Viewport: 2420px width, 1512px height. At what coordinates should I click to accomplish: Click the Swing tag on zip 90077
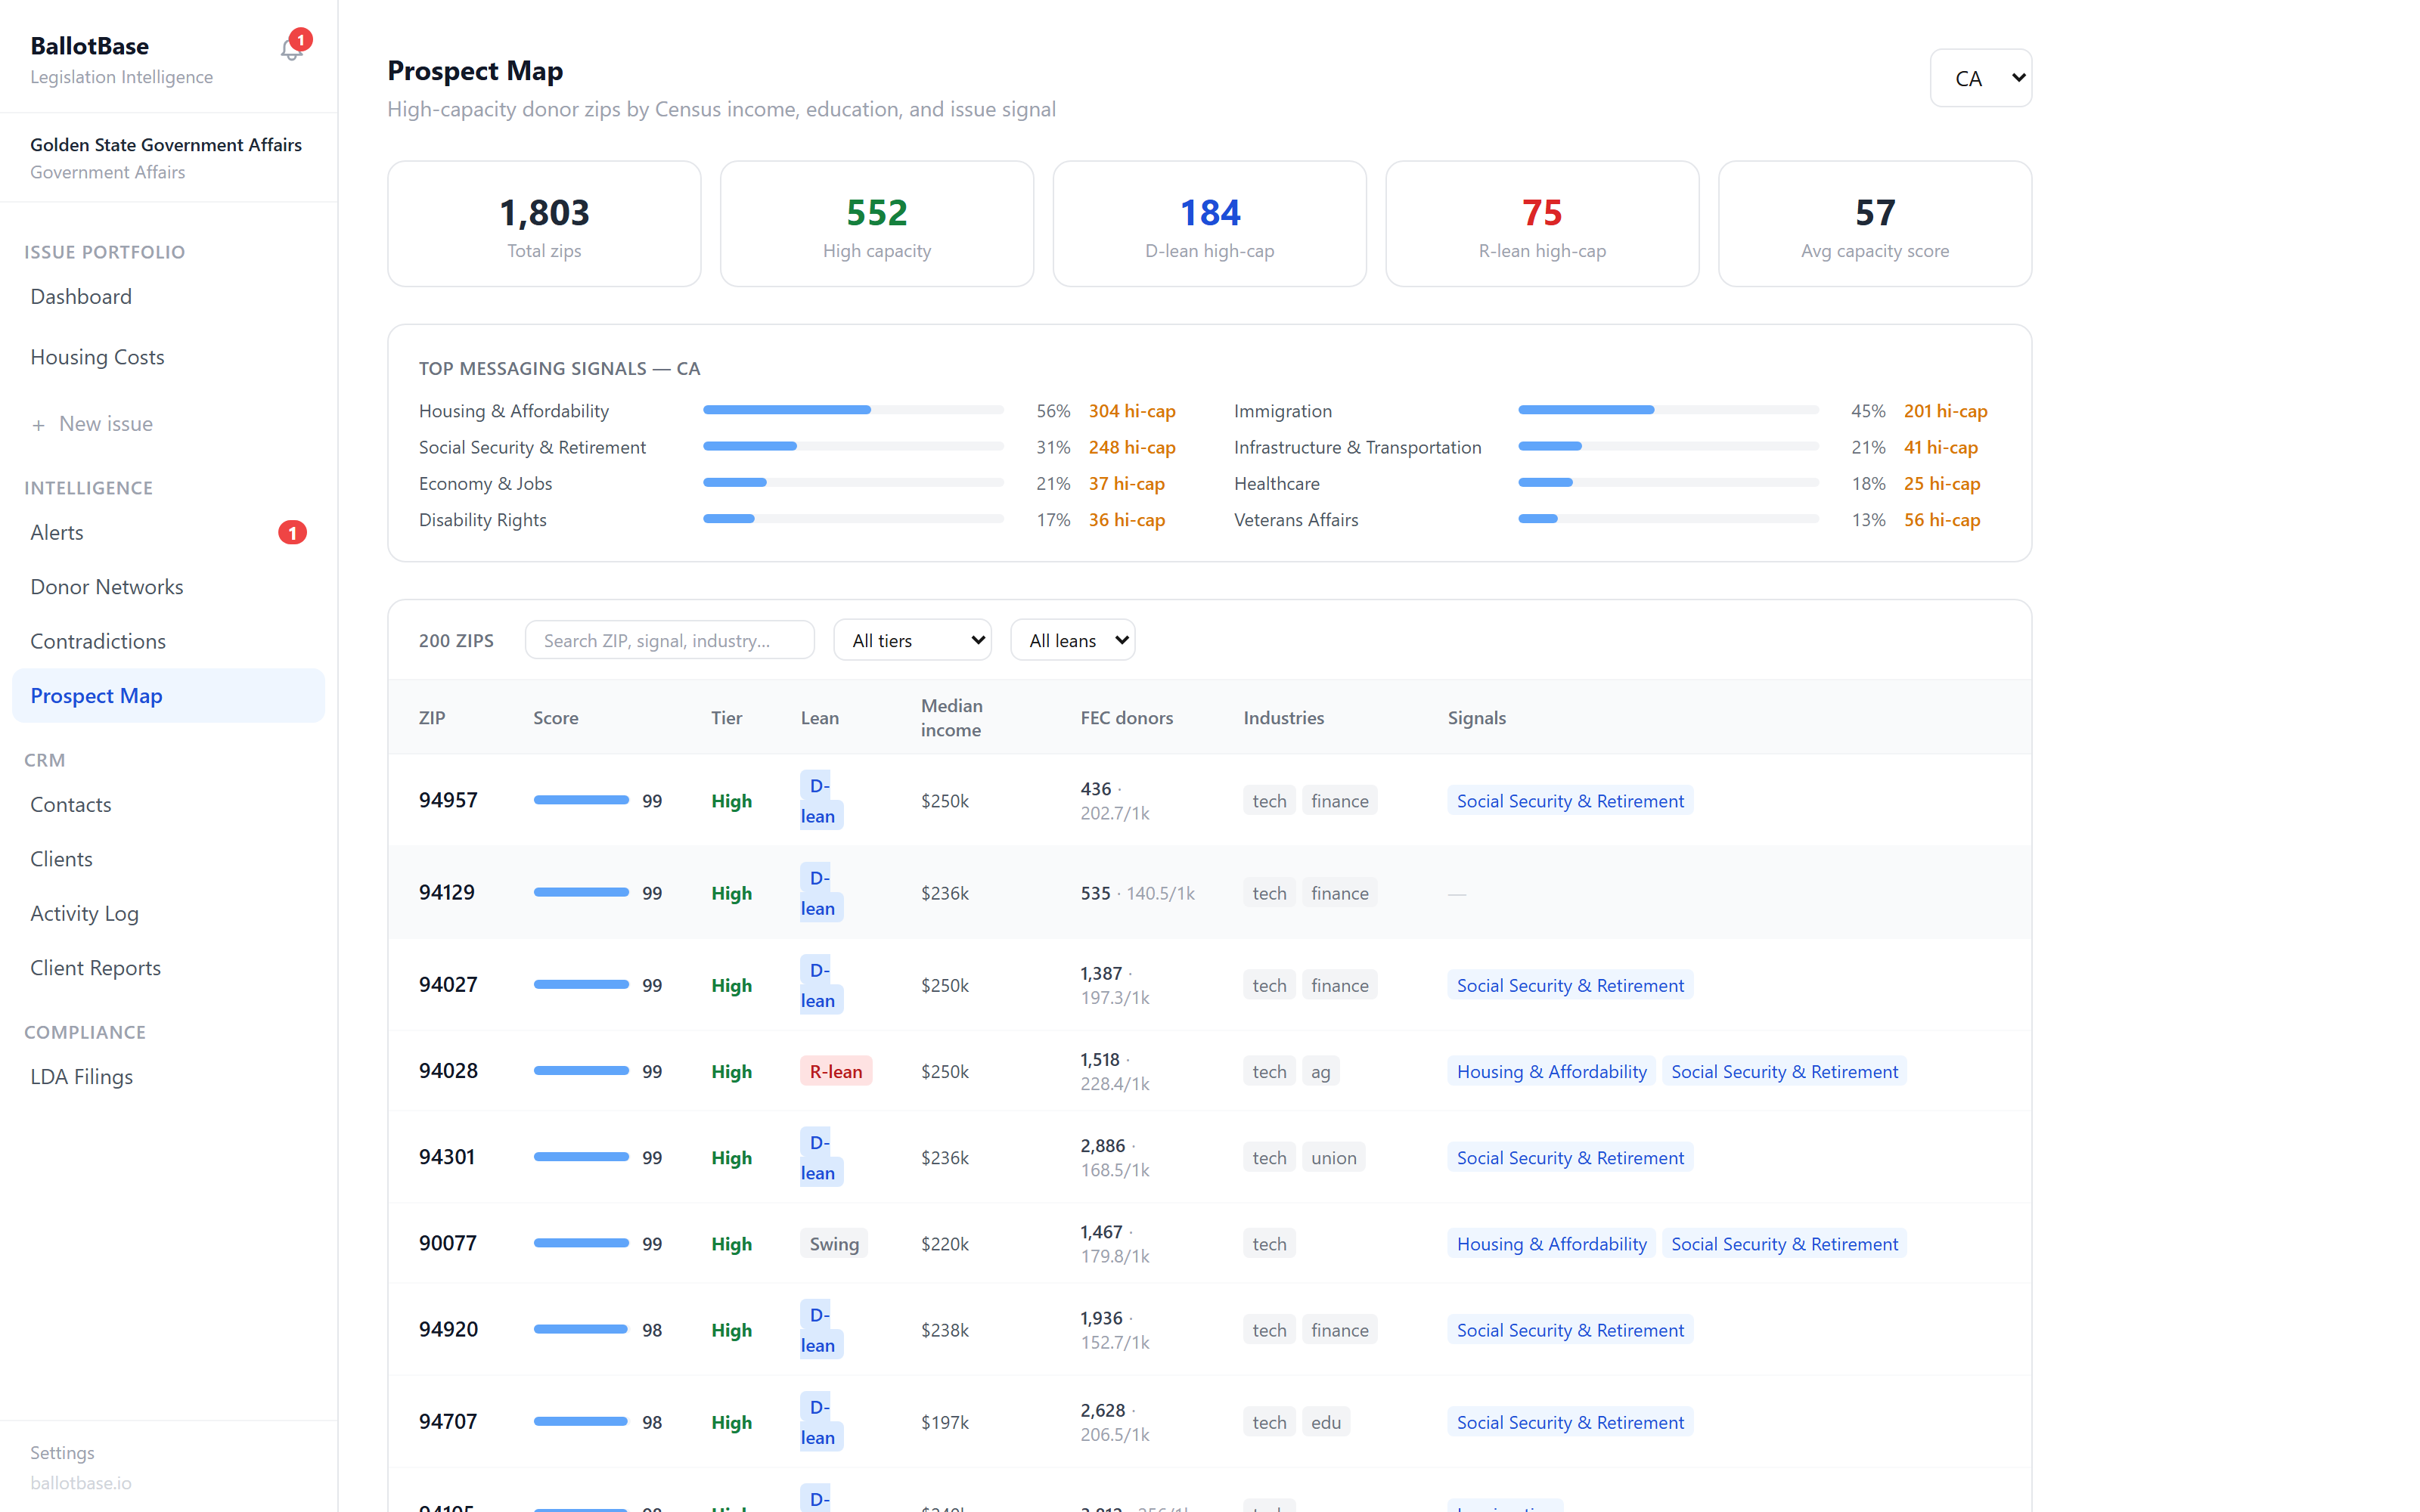[834, 1243]
